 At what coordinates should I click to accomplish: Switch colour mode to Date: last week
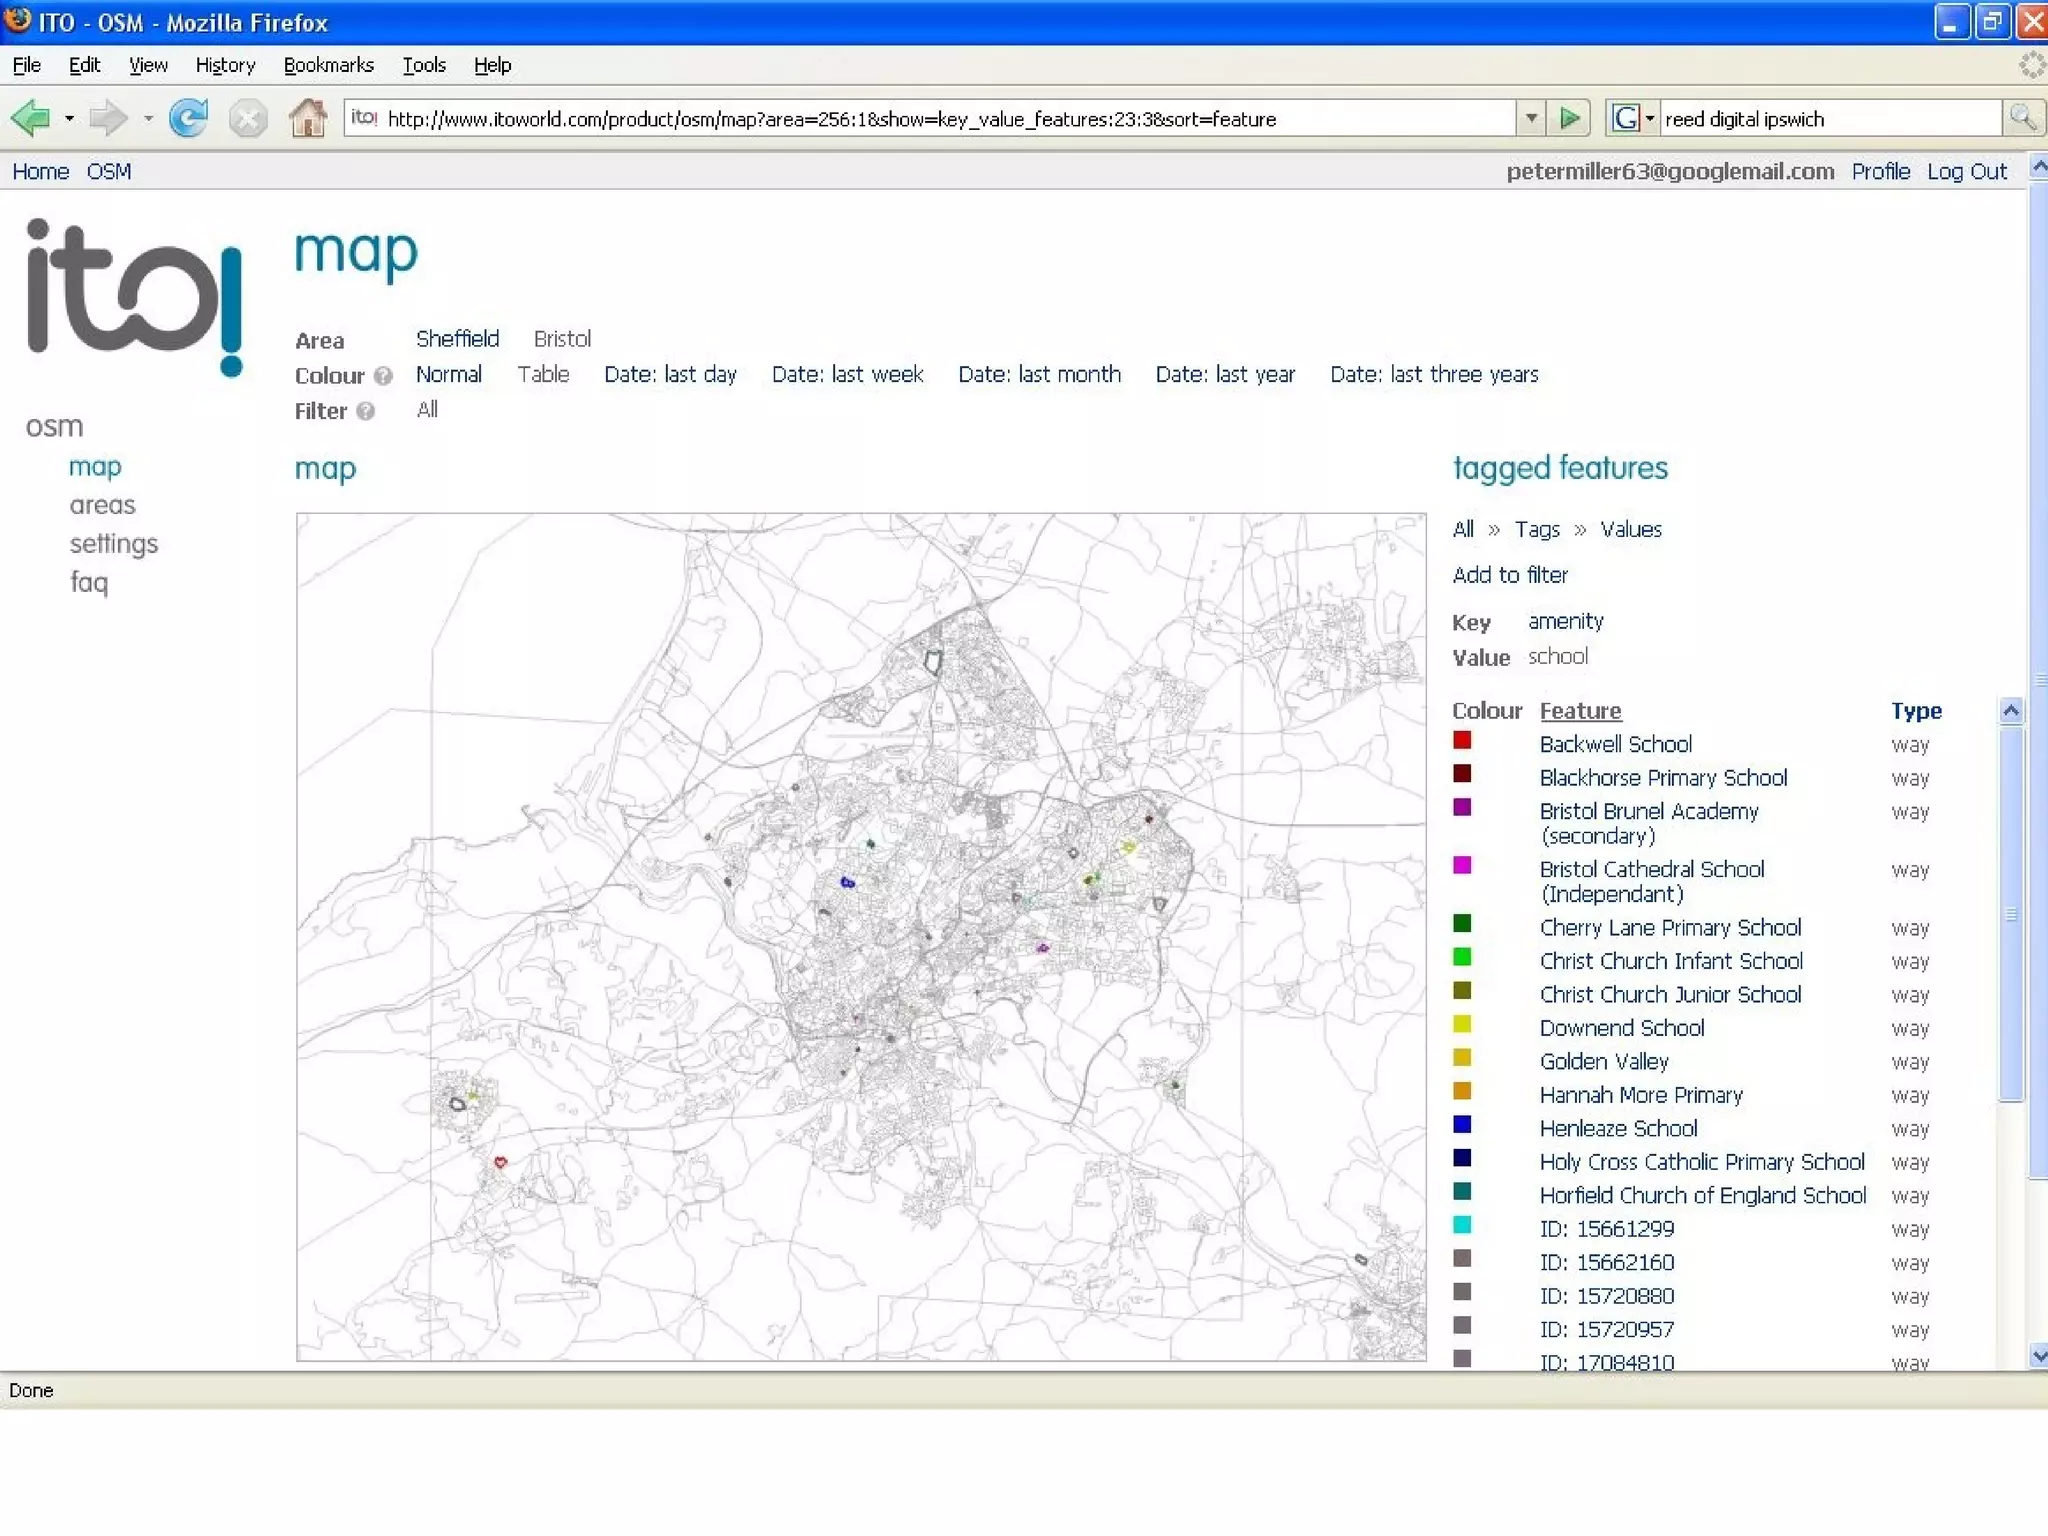tap(847, 375)
